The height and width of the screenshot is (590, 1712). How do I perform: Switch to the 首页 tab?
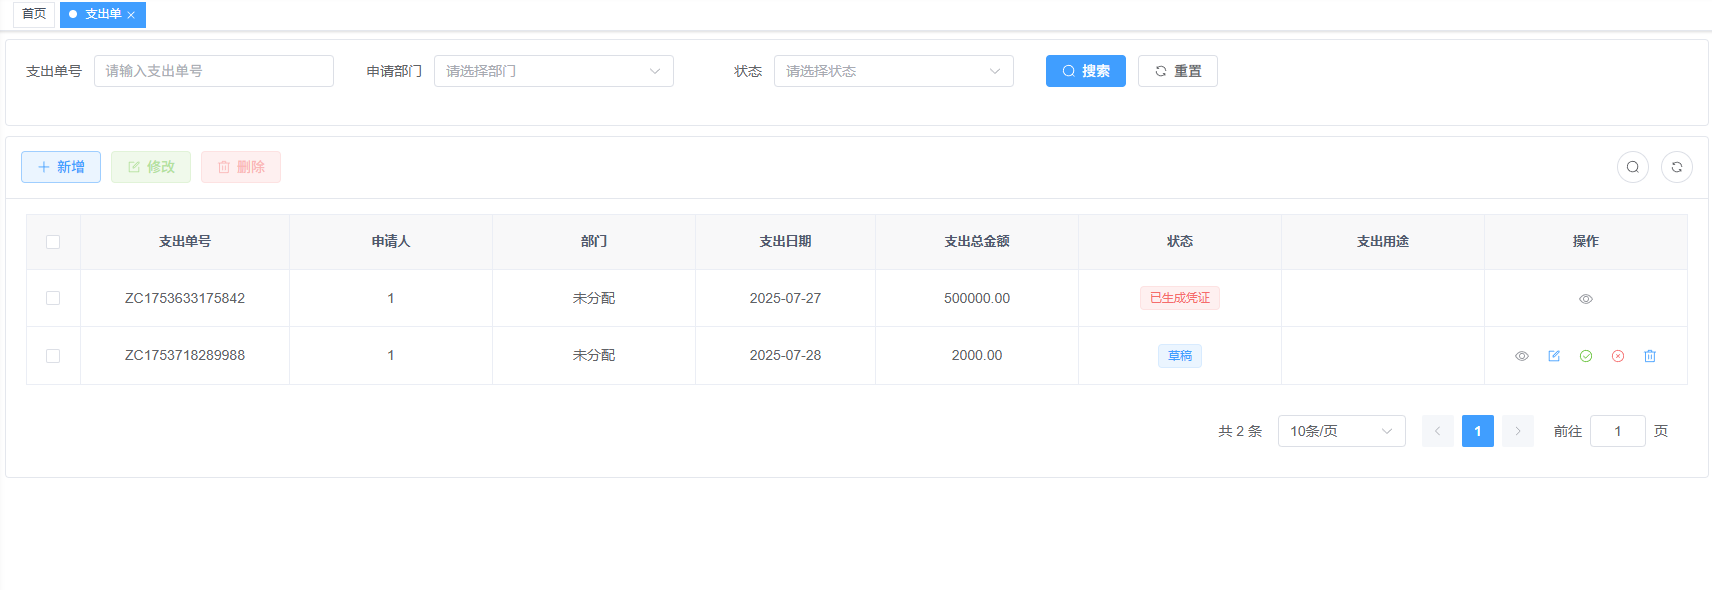(34, 14)
